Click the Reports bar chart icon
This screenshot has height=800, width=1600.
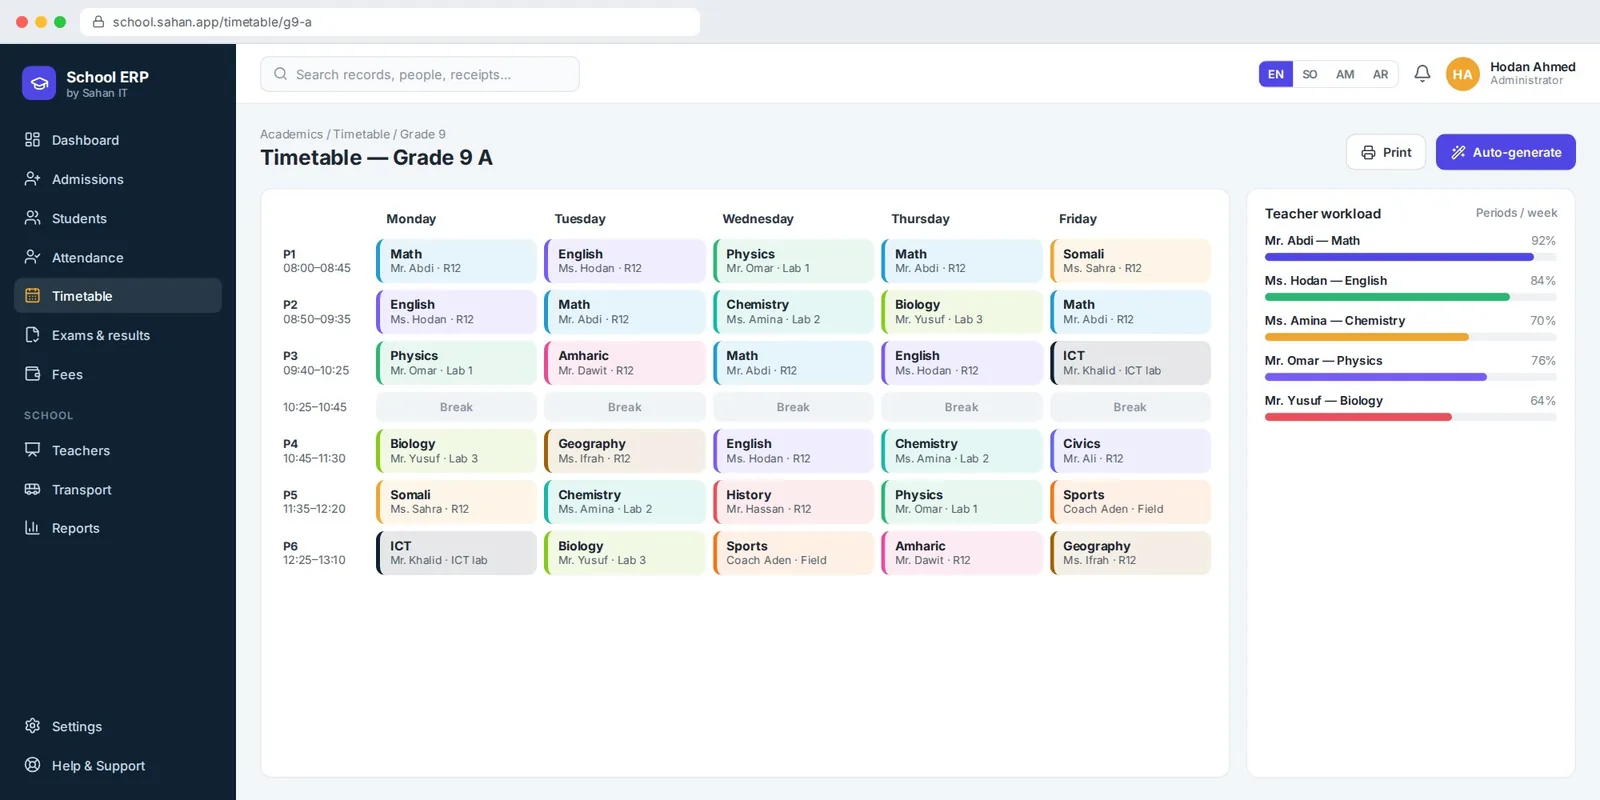point(33,528)
